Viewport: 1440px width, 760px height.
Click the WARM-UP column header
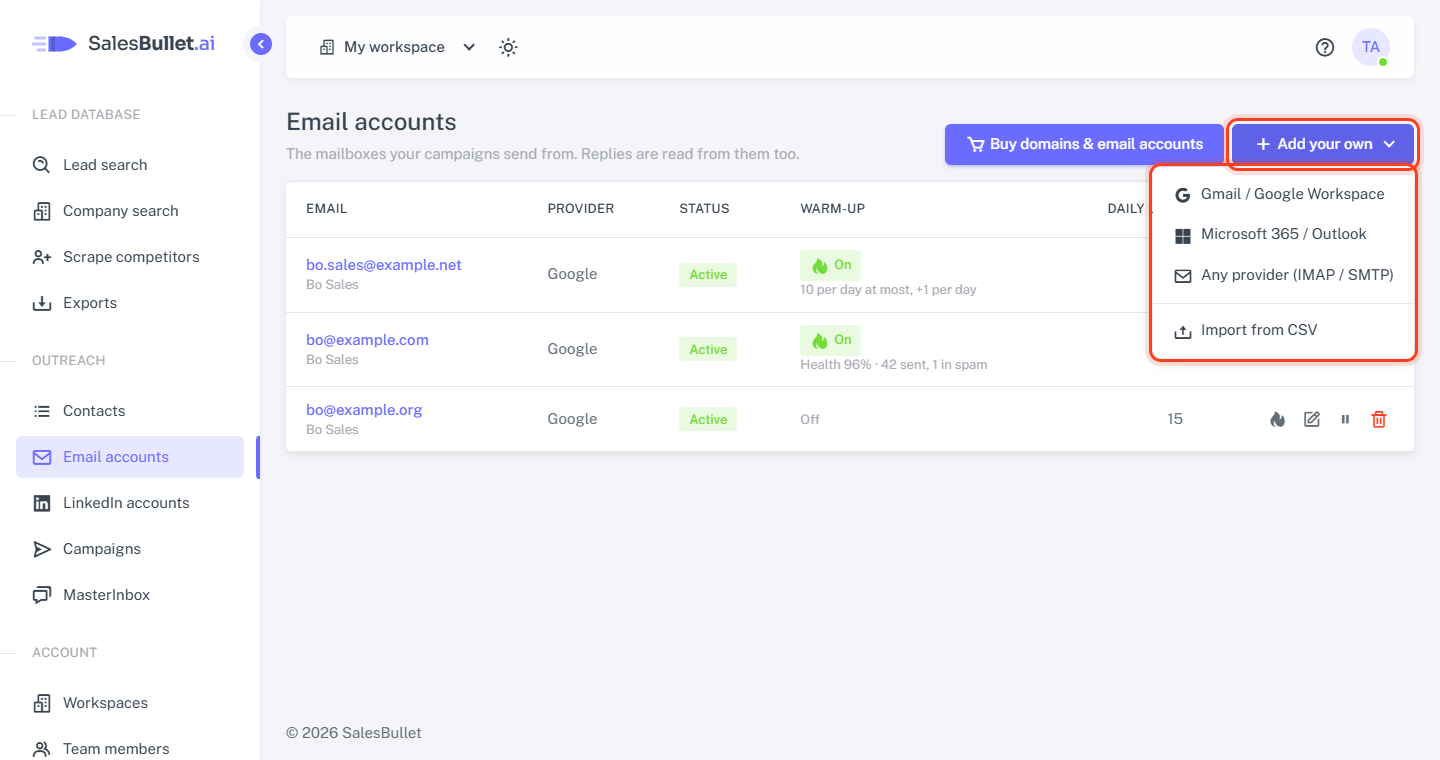[x=832, y=209]
